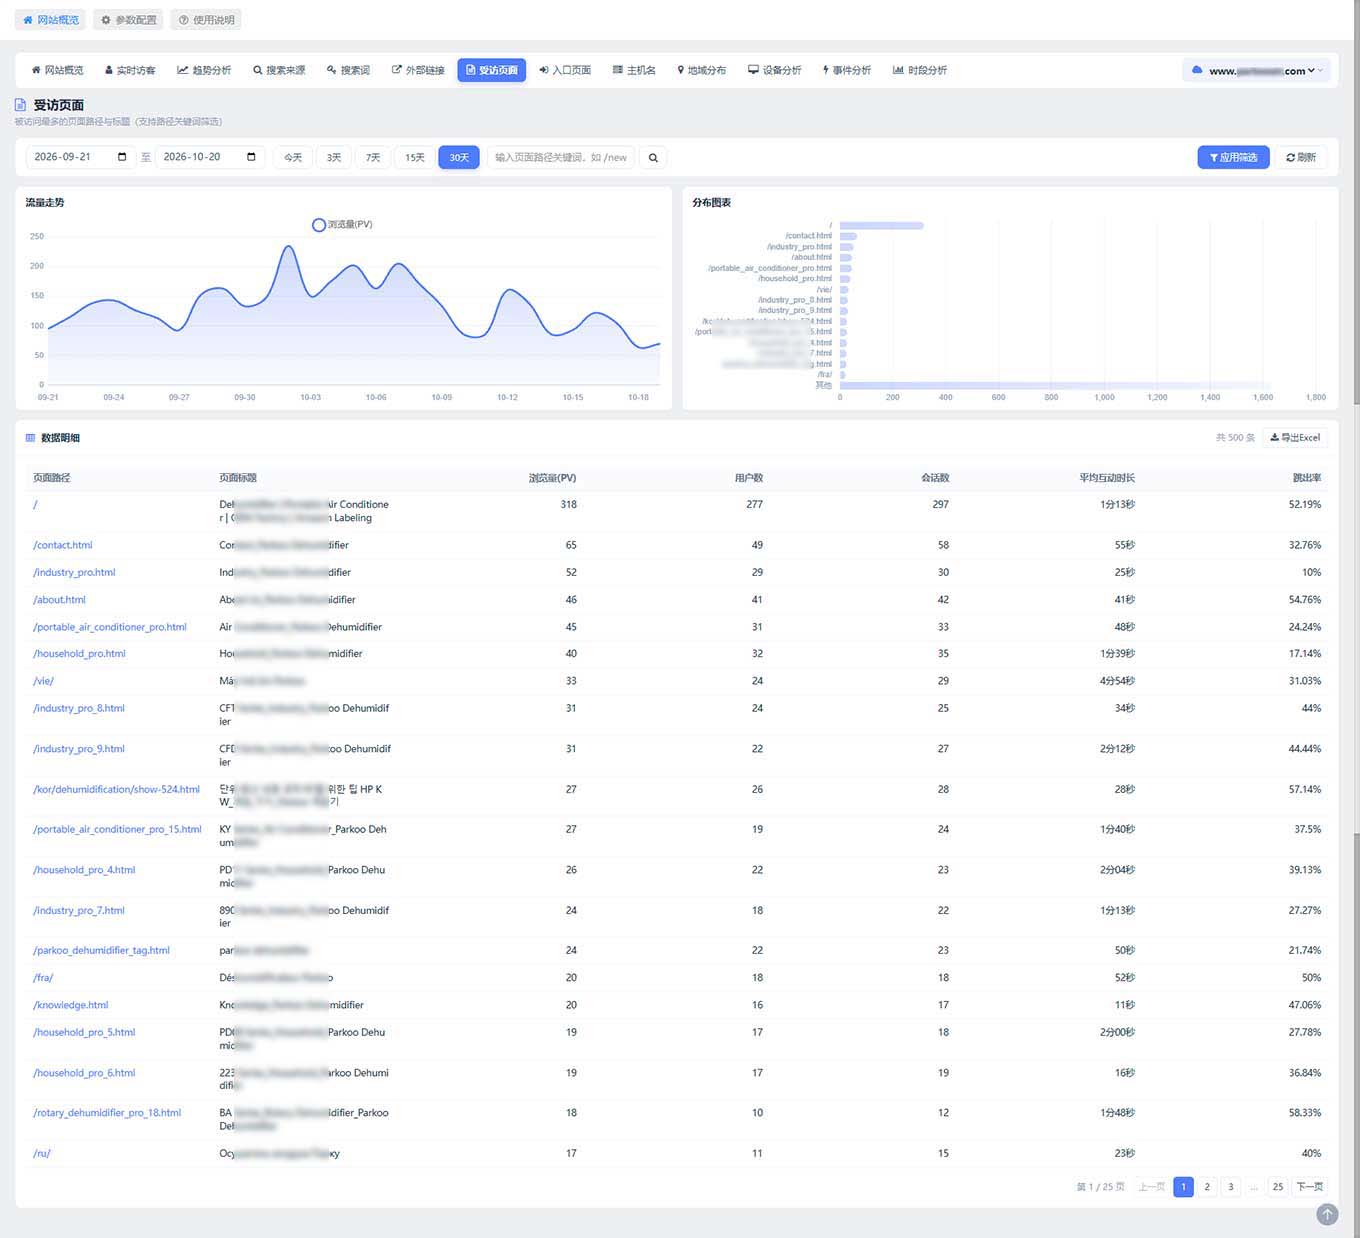
Task: Click the start date field 2026-09-21
Action: coord(80,157)
